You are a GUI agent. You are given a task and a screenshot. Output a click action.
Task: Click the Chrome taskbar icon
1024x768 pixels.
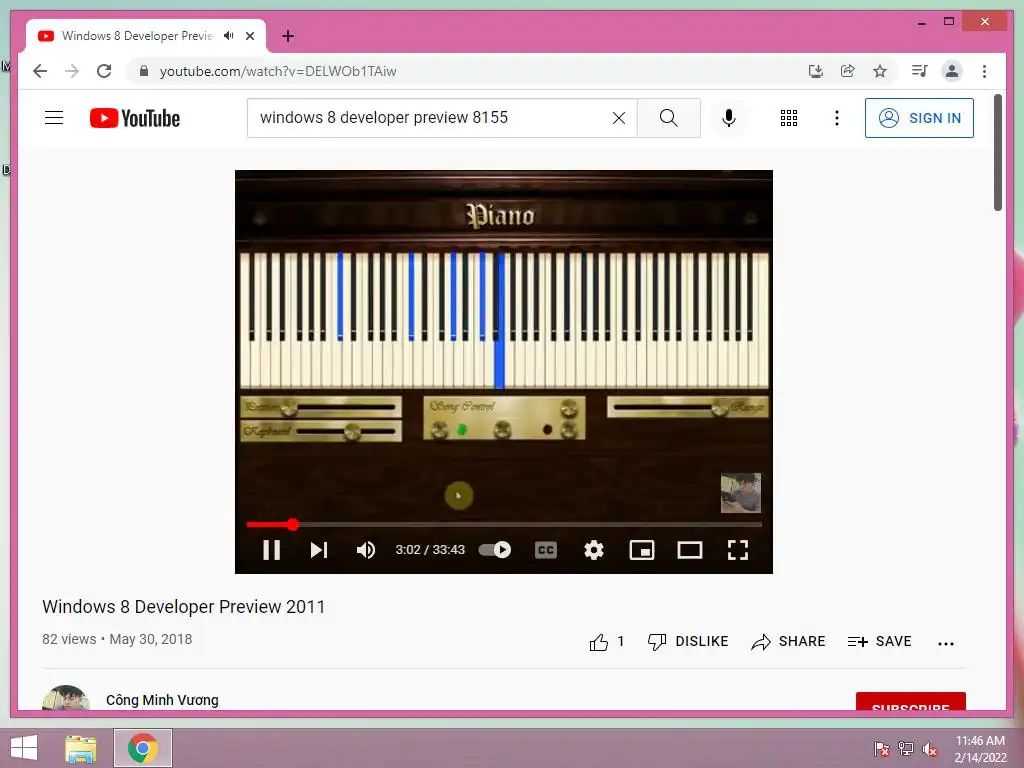point(143,748)
